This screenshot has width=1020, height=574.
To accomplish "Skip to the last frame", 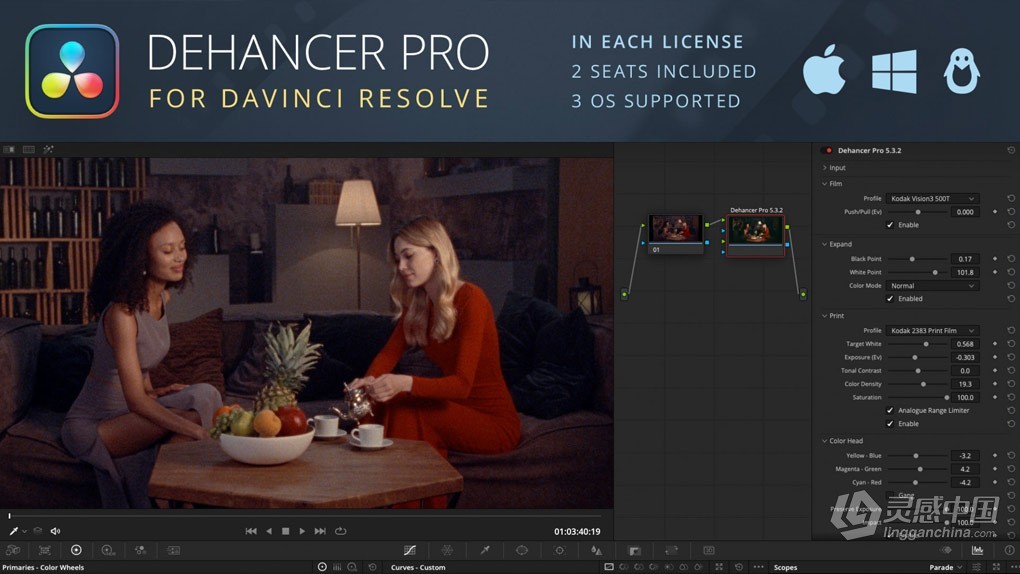I will point(320,531).
